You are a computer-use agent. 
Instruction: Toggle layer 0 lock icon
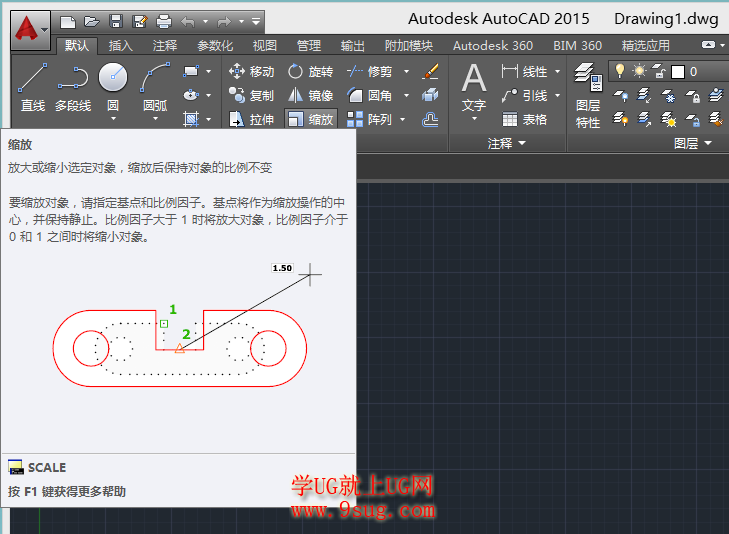point(659,71)
